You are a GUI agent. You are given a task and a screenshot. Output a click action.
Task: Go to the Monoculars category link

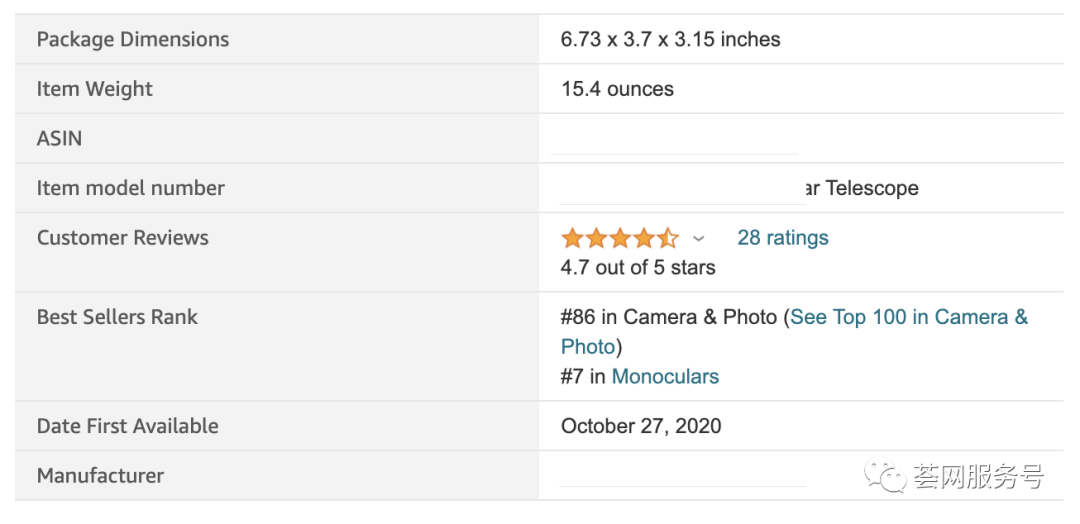(x=665, y=377)
